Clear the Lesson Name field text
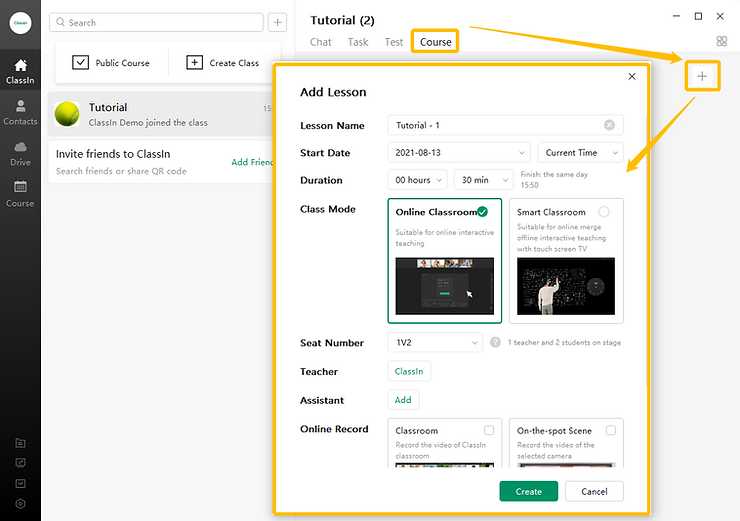740x521 pixels. 609,125
